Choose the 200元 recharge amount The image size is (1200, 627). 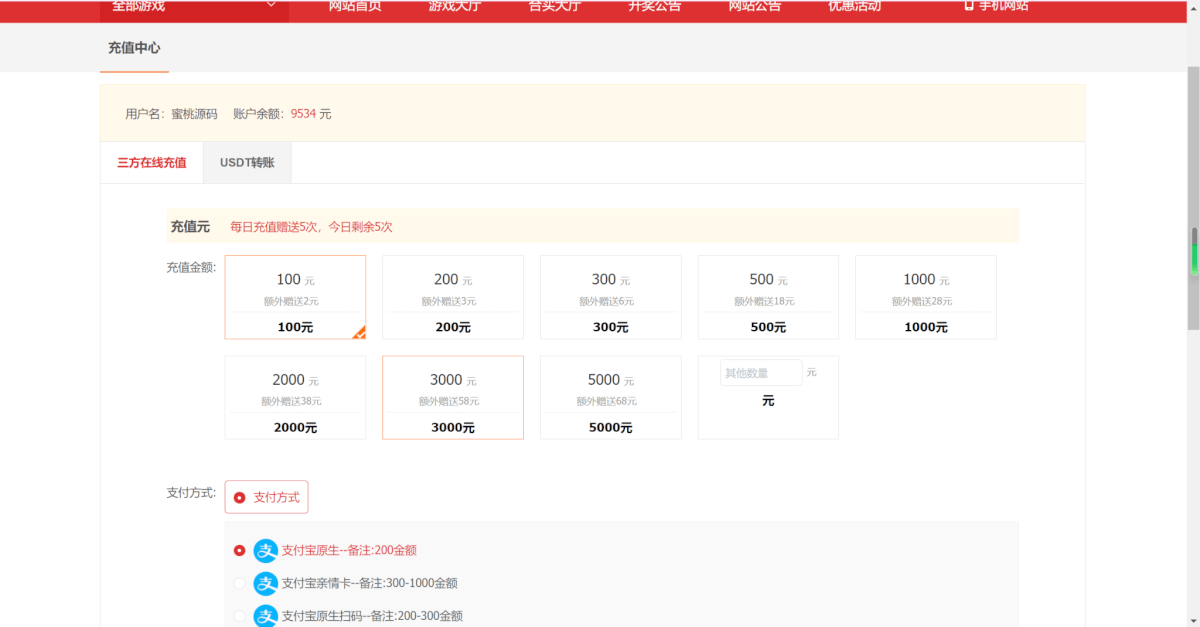point(453,297)
